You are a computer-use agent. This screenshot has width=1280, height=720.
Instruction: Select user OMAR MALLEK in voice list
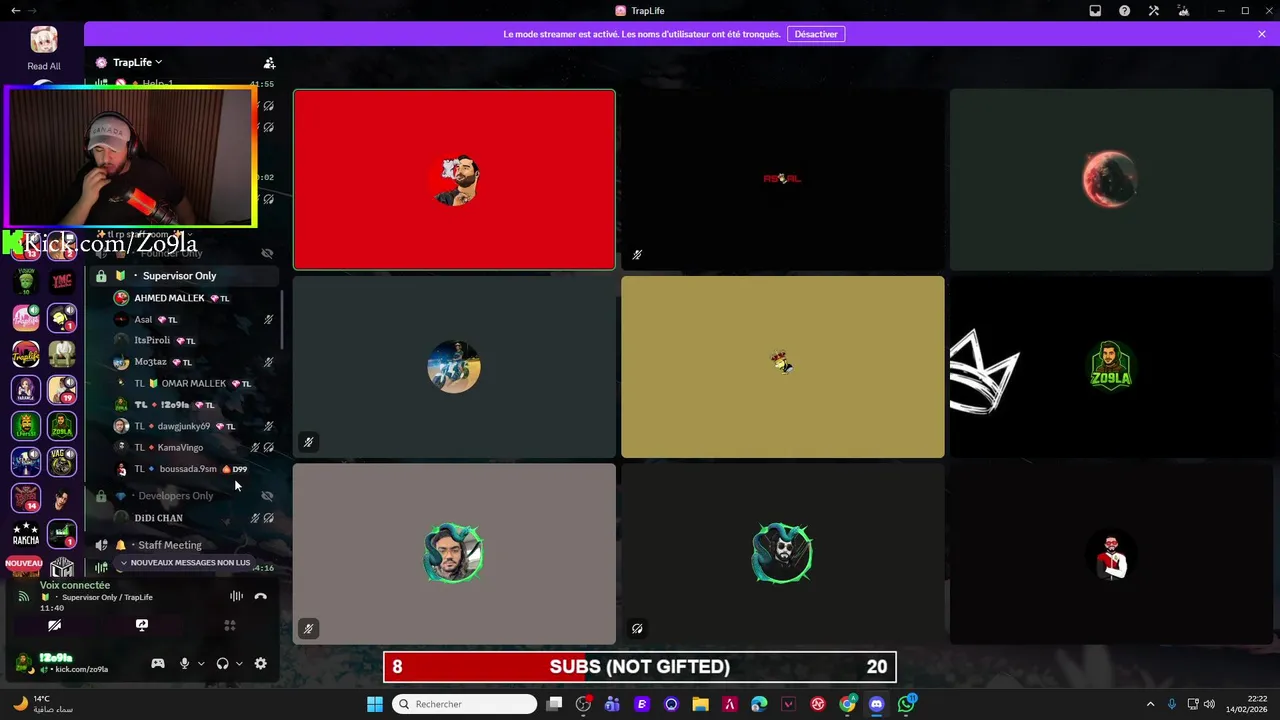pyautogui.click(x=194, y=384)
